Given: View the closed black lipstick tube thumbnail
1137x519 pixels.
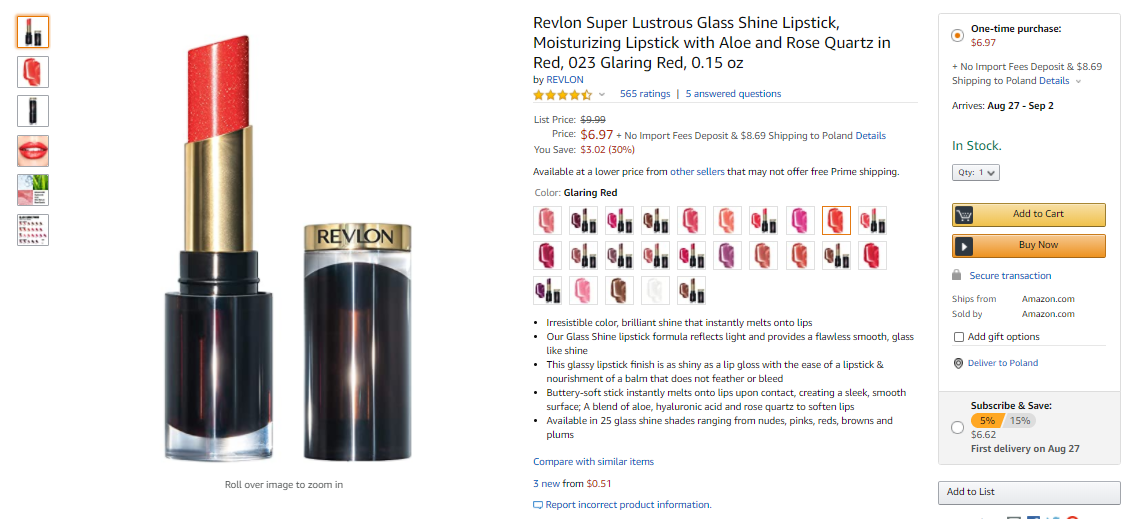Looking at the screenshot, I should click(33, 111).
